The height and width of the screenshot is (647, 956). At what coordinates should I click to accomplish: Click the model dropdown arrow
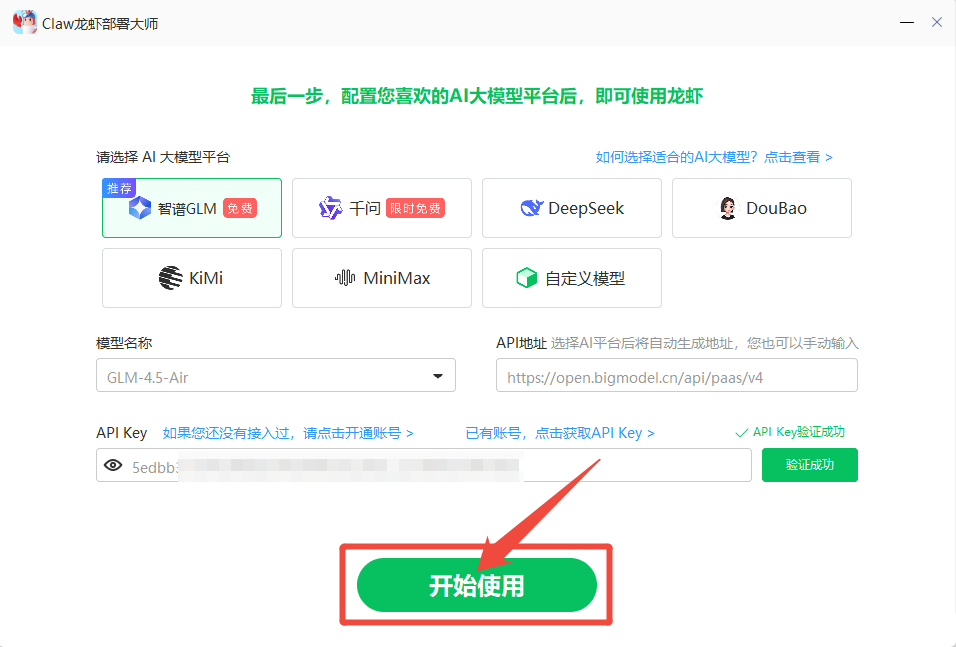[x=437, y=376]
